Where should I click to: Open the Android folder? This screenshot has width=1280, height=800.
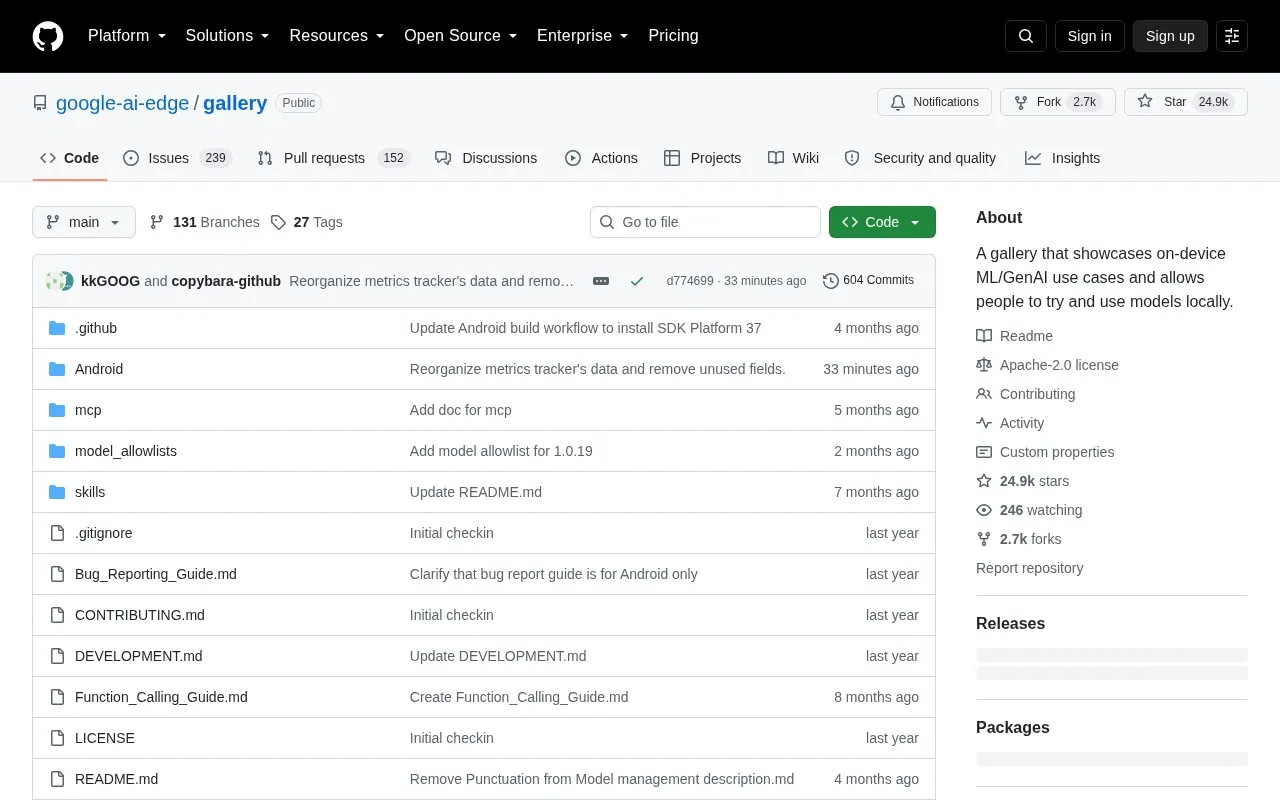[99, 369]
